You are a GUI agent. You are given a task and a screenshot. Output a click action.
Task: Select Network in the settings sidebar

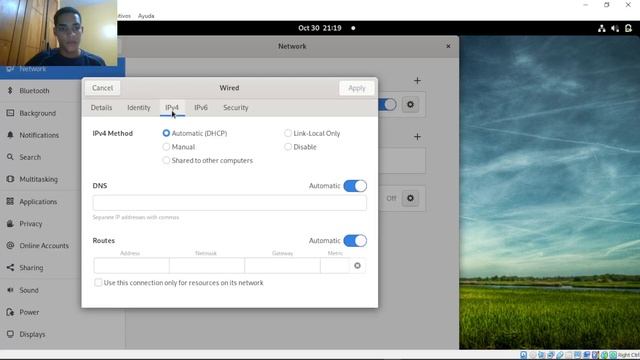(x=62, y=70)
